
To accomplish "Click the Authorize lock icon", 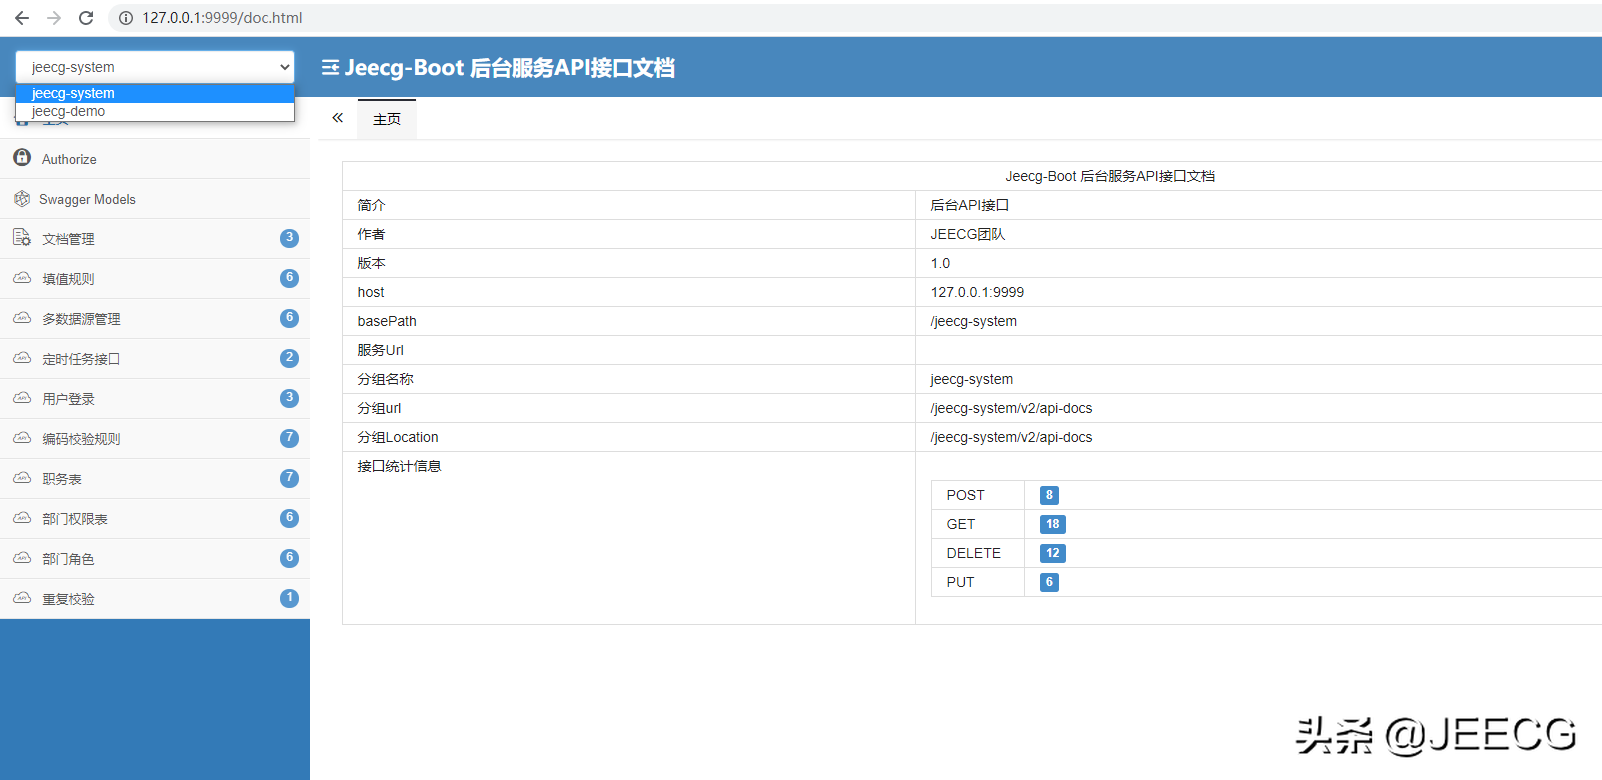I will click(x=22, y=158).
